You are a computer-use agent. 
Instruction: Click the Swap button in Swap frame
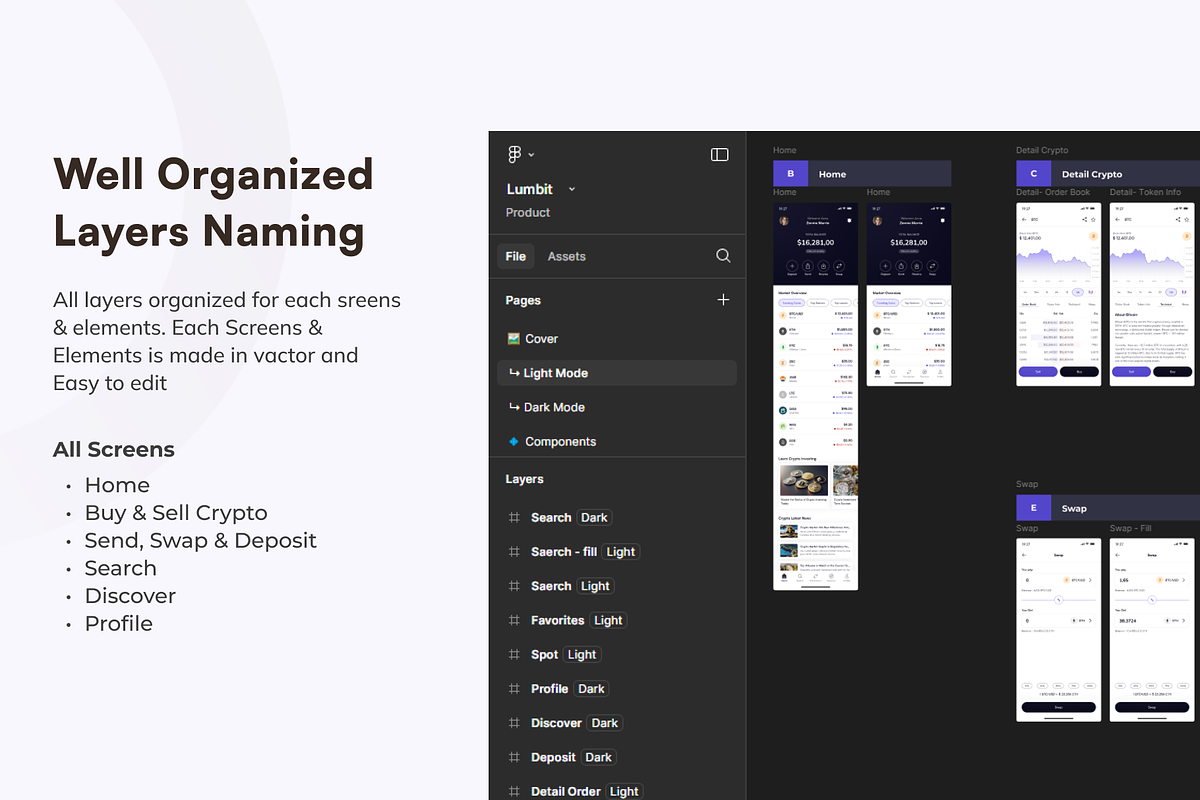[1059, 707]
